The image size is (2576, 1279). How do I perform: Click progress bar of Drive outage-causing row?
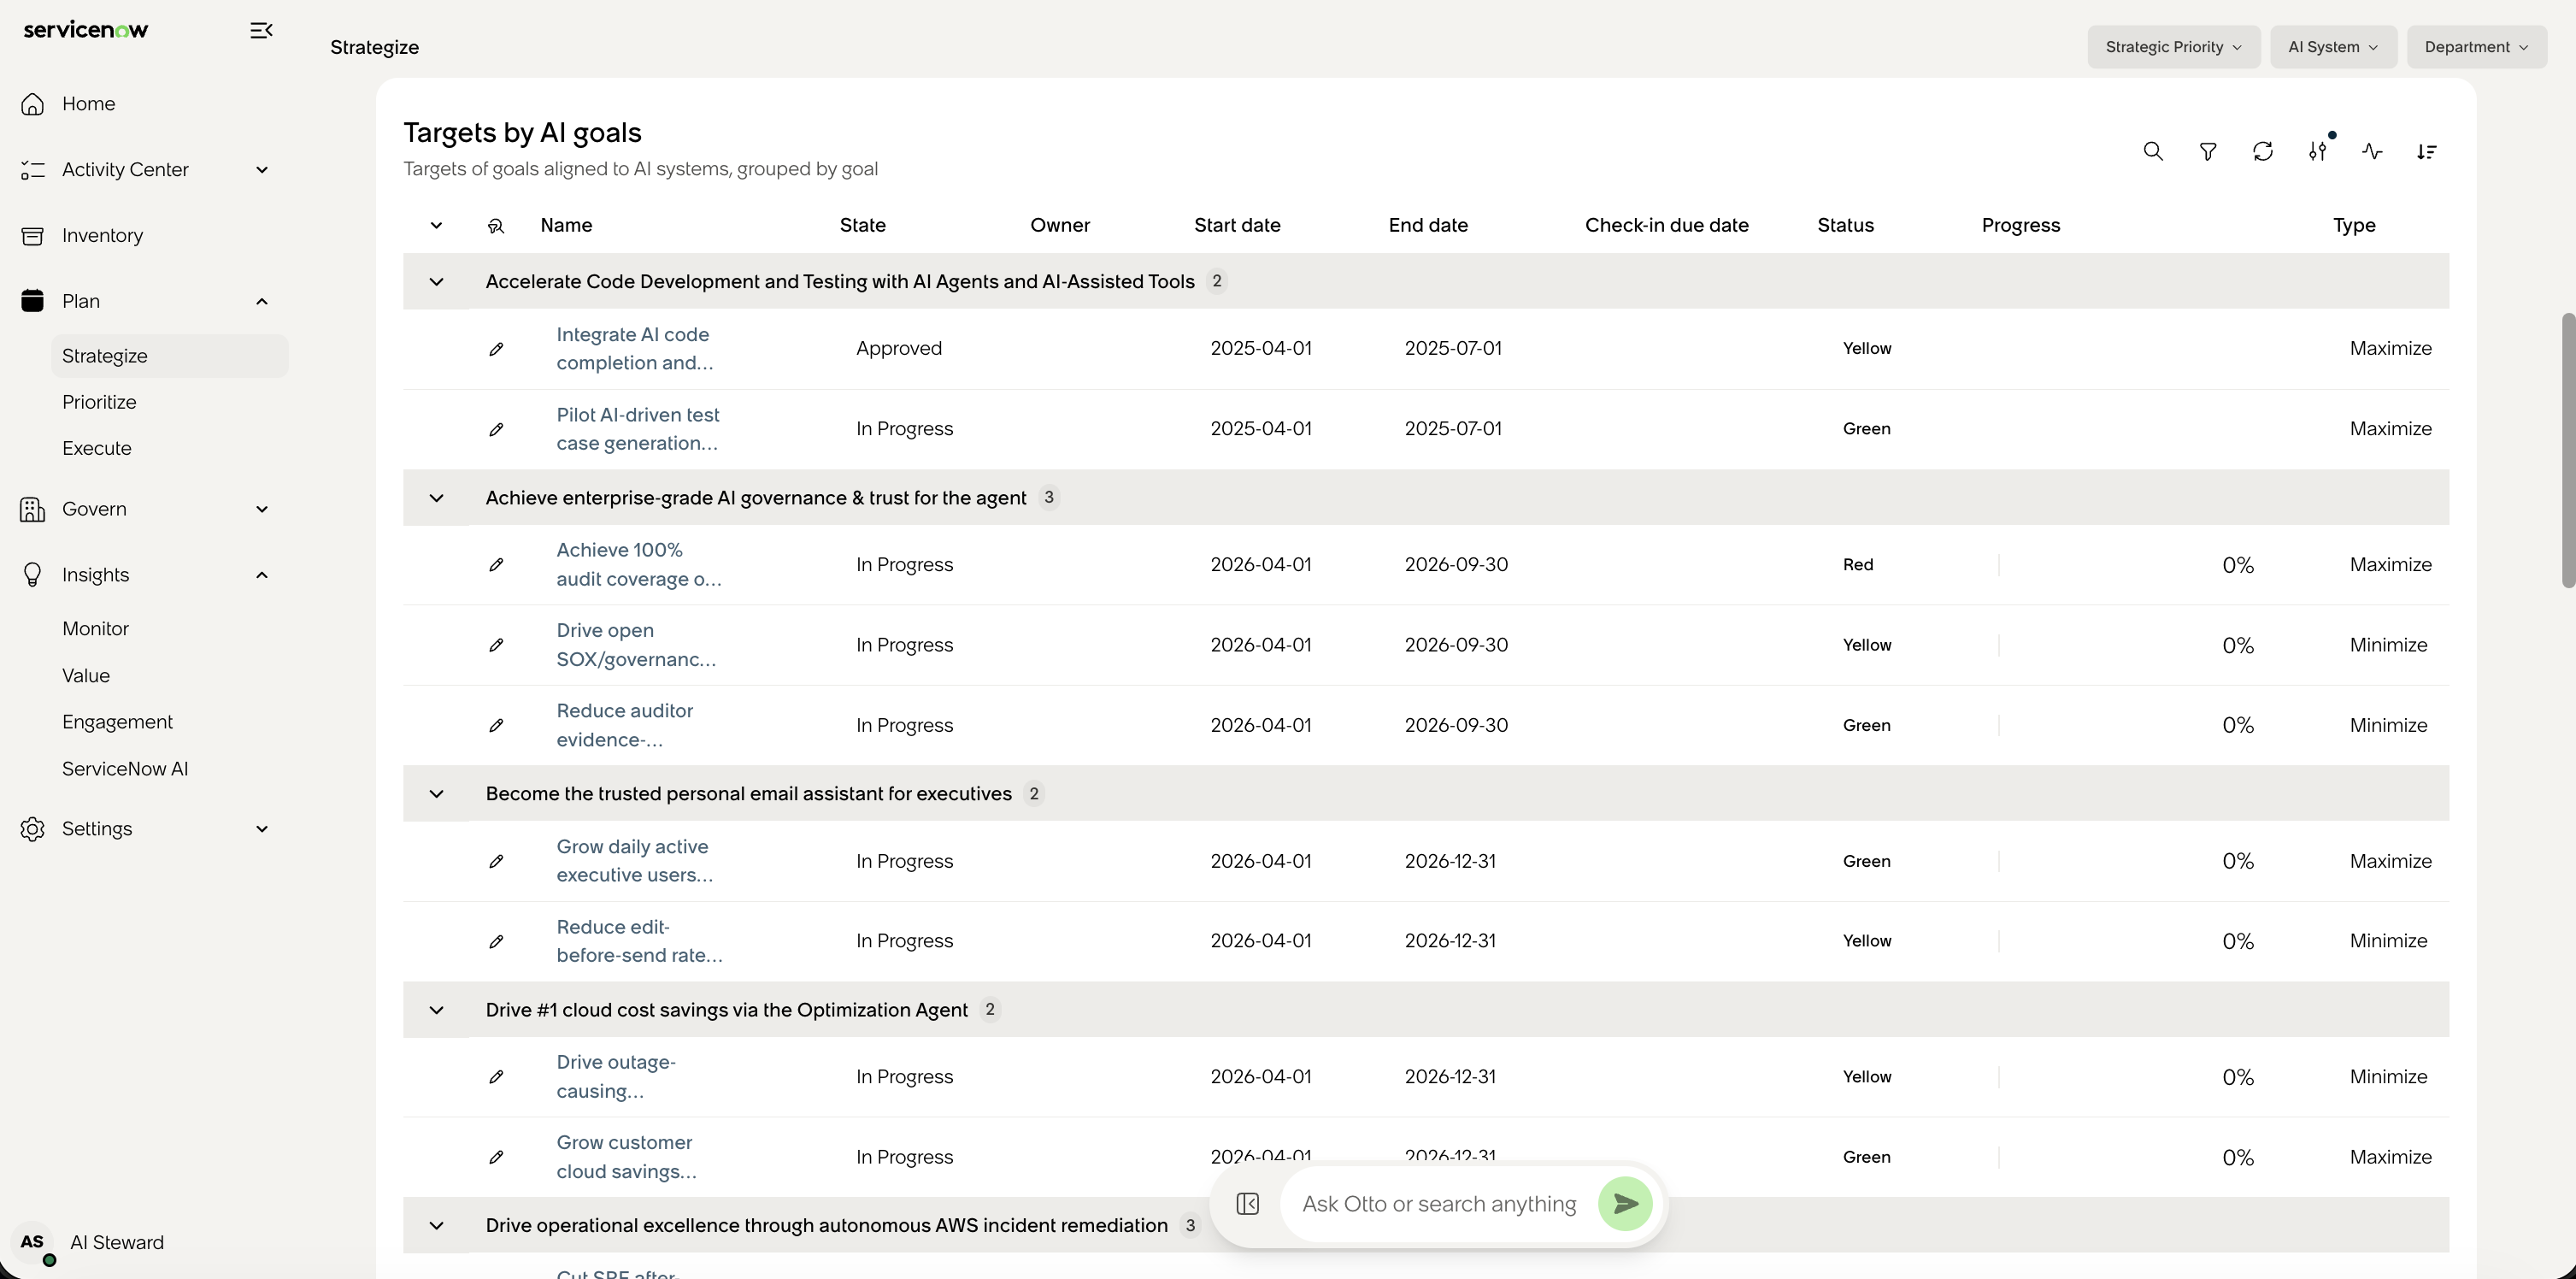2098,1077
